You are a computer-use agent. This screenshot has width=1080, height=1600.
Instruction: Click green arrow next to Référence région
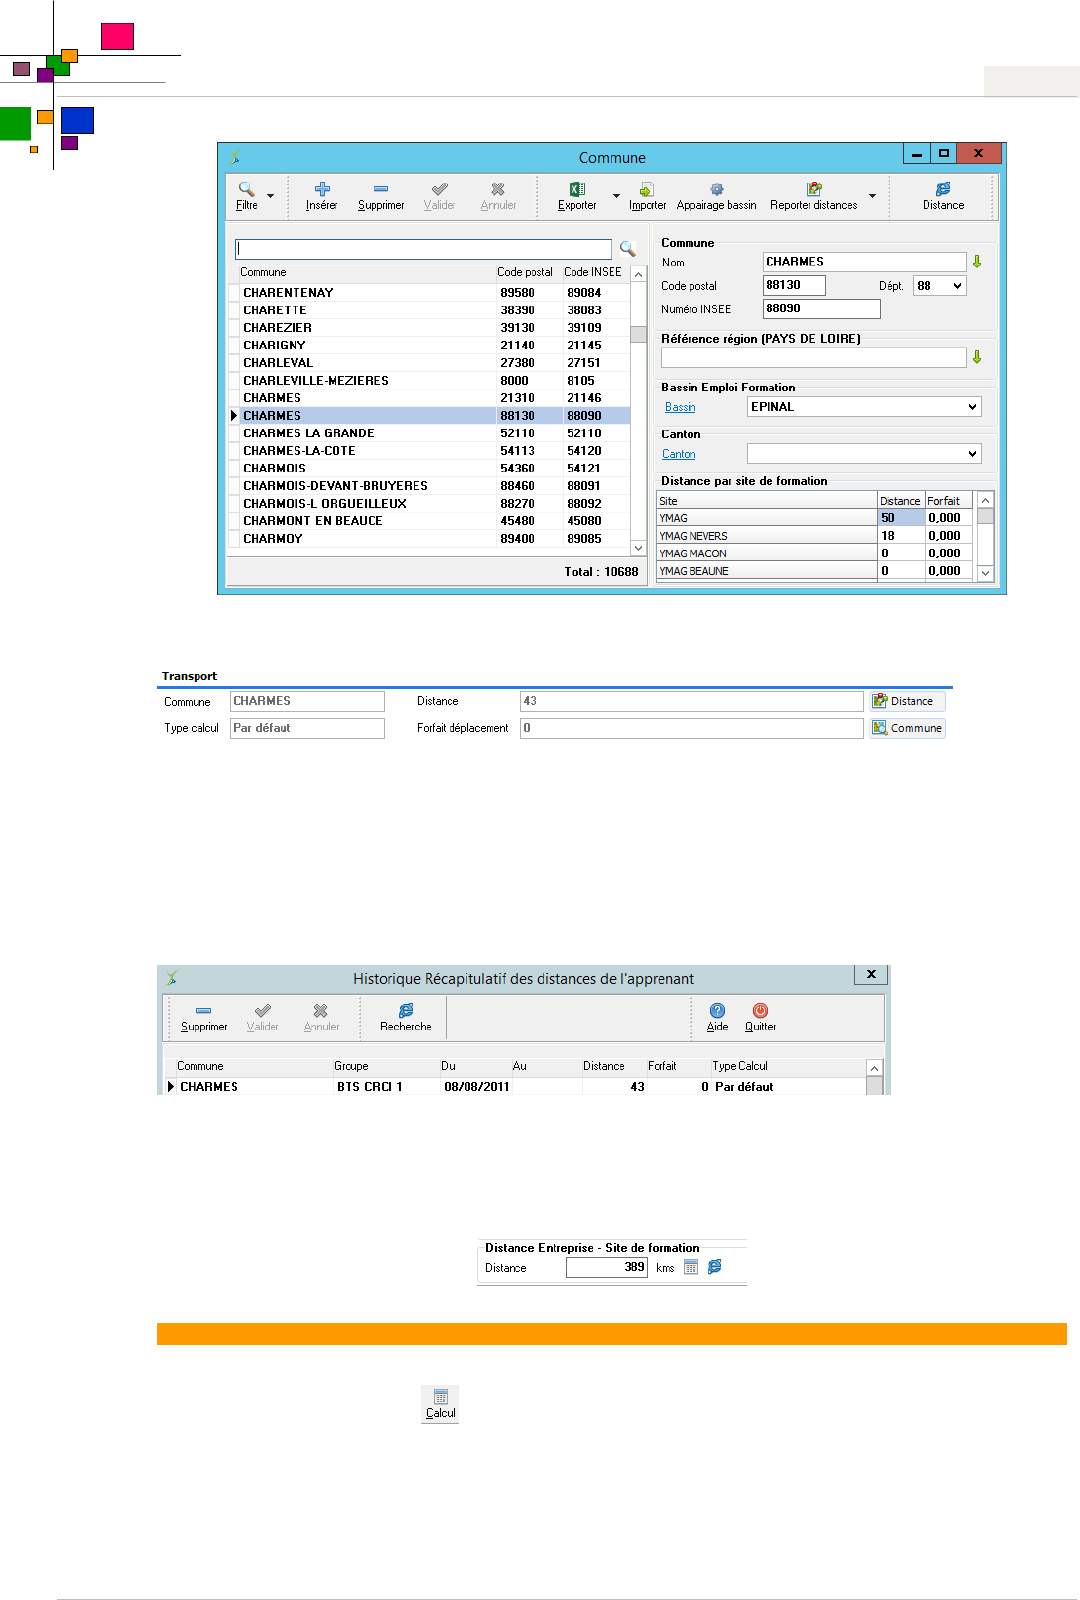[x=977, y=357]
